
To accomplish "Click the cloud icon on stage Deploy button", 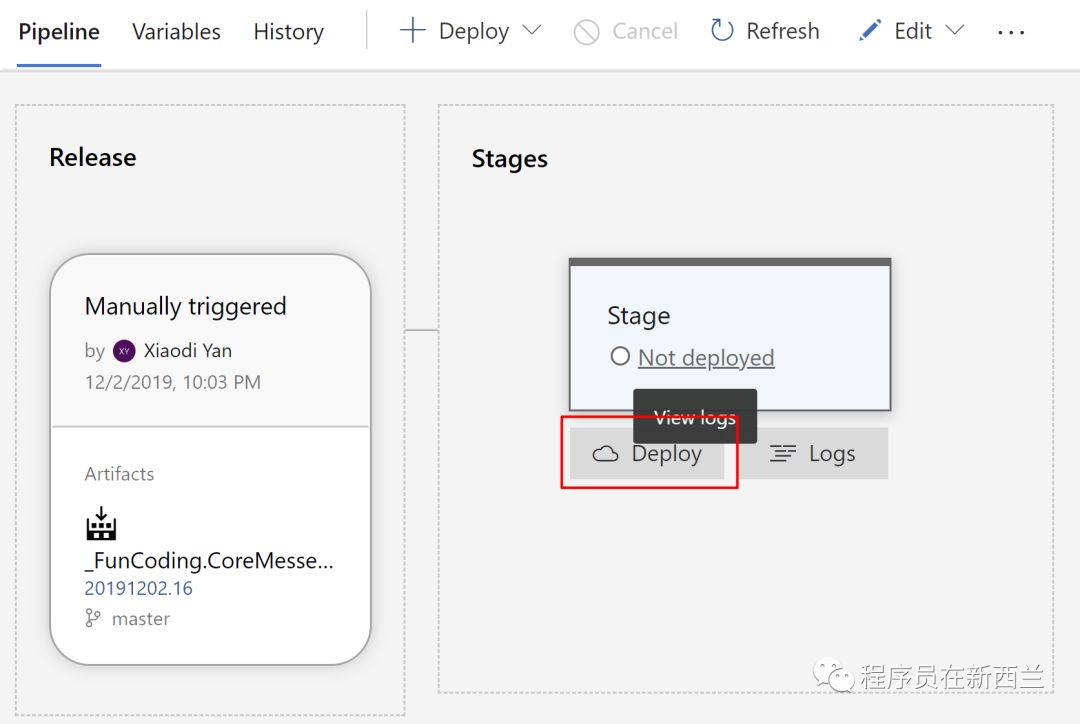I will tap(605, 454).
